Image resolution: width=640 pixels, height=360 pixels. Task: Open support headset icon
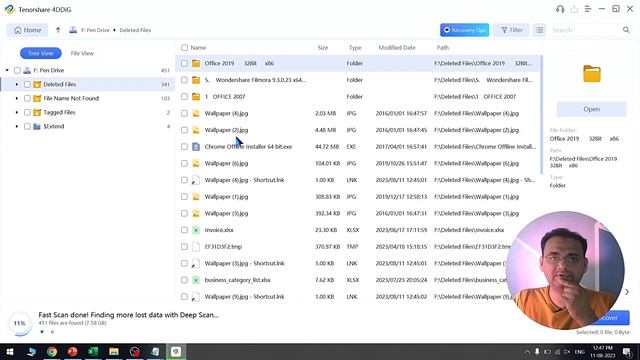coord(560,9)
